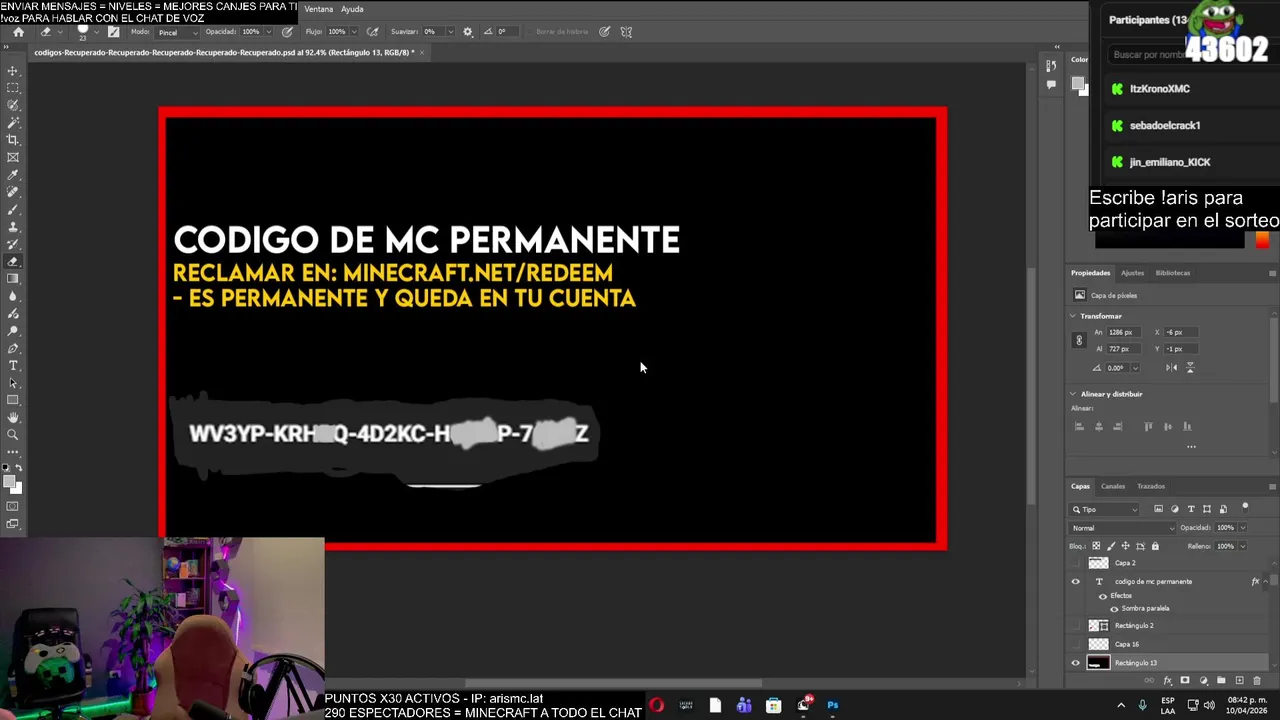Toggle layer filtering switch on/off
1280x720 pixels.
coord(1245,508)
